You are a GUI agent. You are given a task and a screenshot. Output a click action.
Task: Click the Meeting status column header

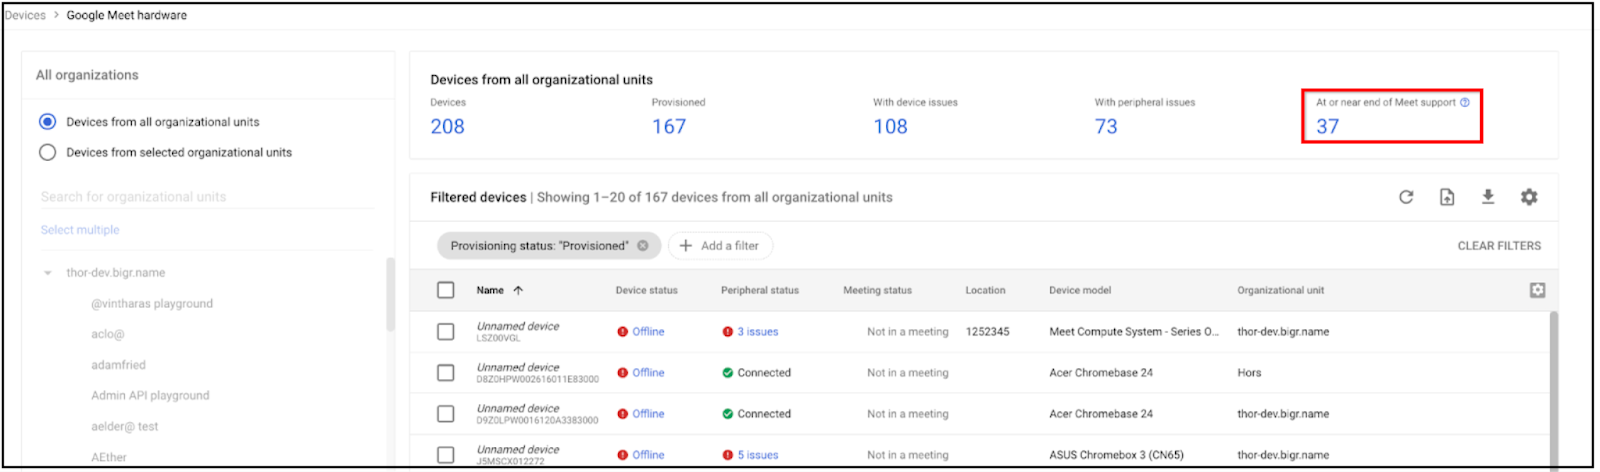tap(877, 290)
